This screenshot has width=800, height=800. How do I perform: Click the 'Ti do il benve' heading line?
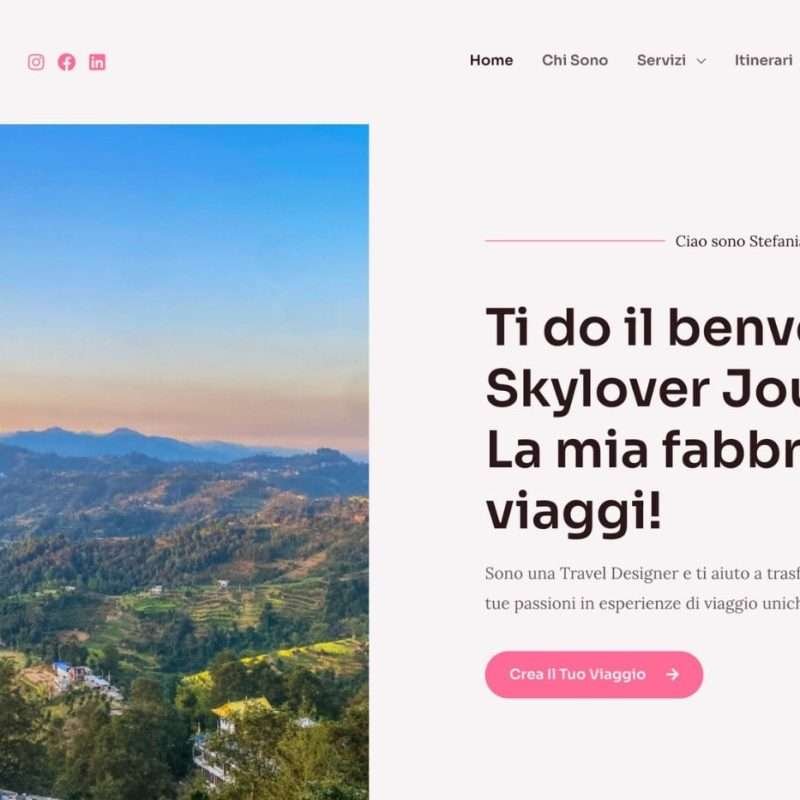643,328
